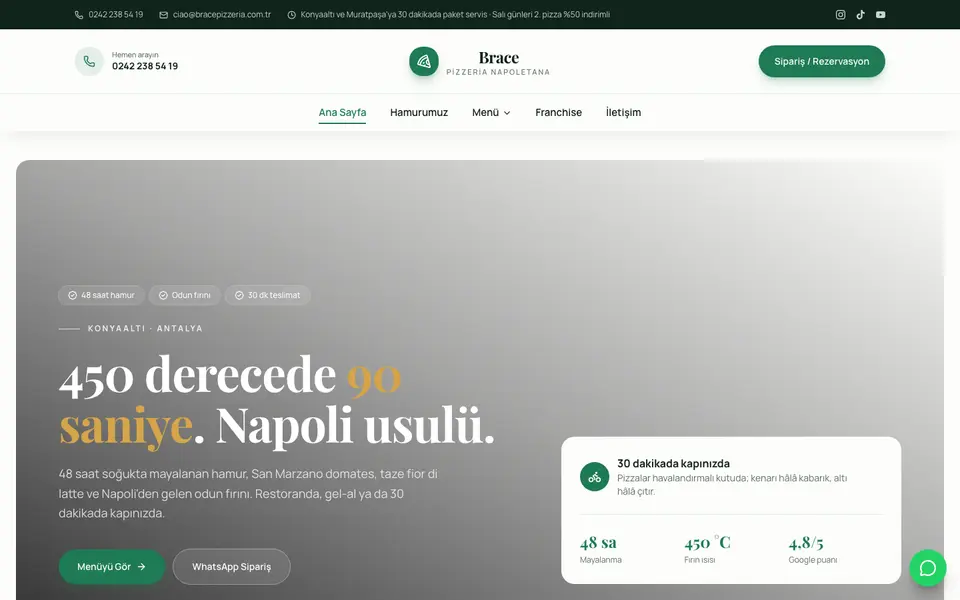Screen dimensions: 960x600
Task: Click the PIZZERIA NAPOLETANA subtitle
Action: (498, 72)
